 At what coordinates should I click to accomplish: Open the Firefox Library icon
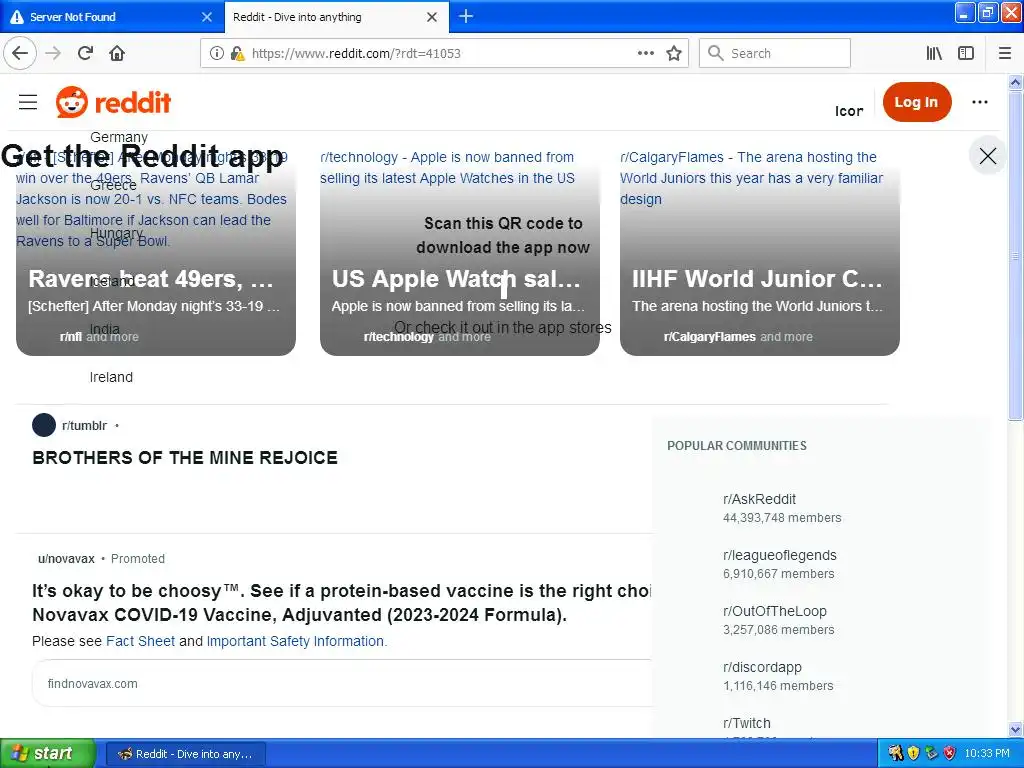[x=934, y=53]
